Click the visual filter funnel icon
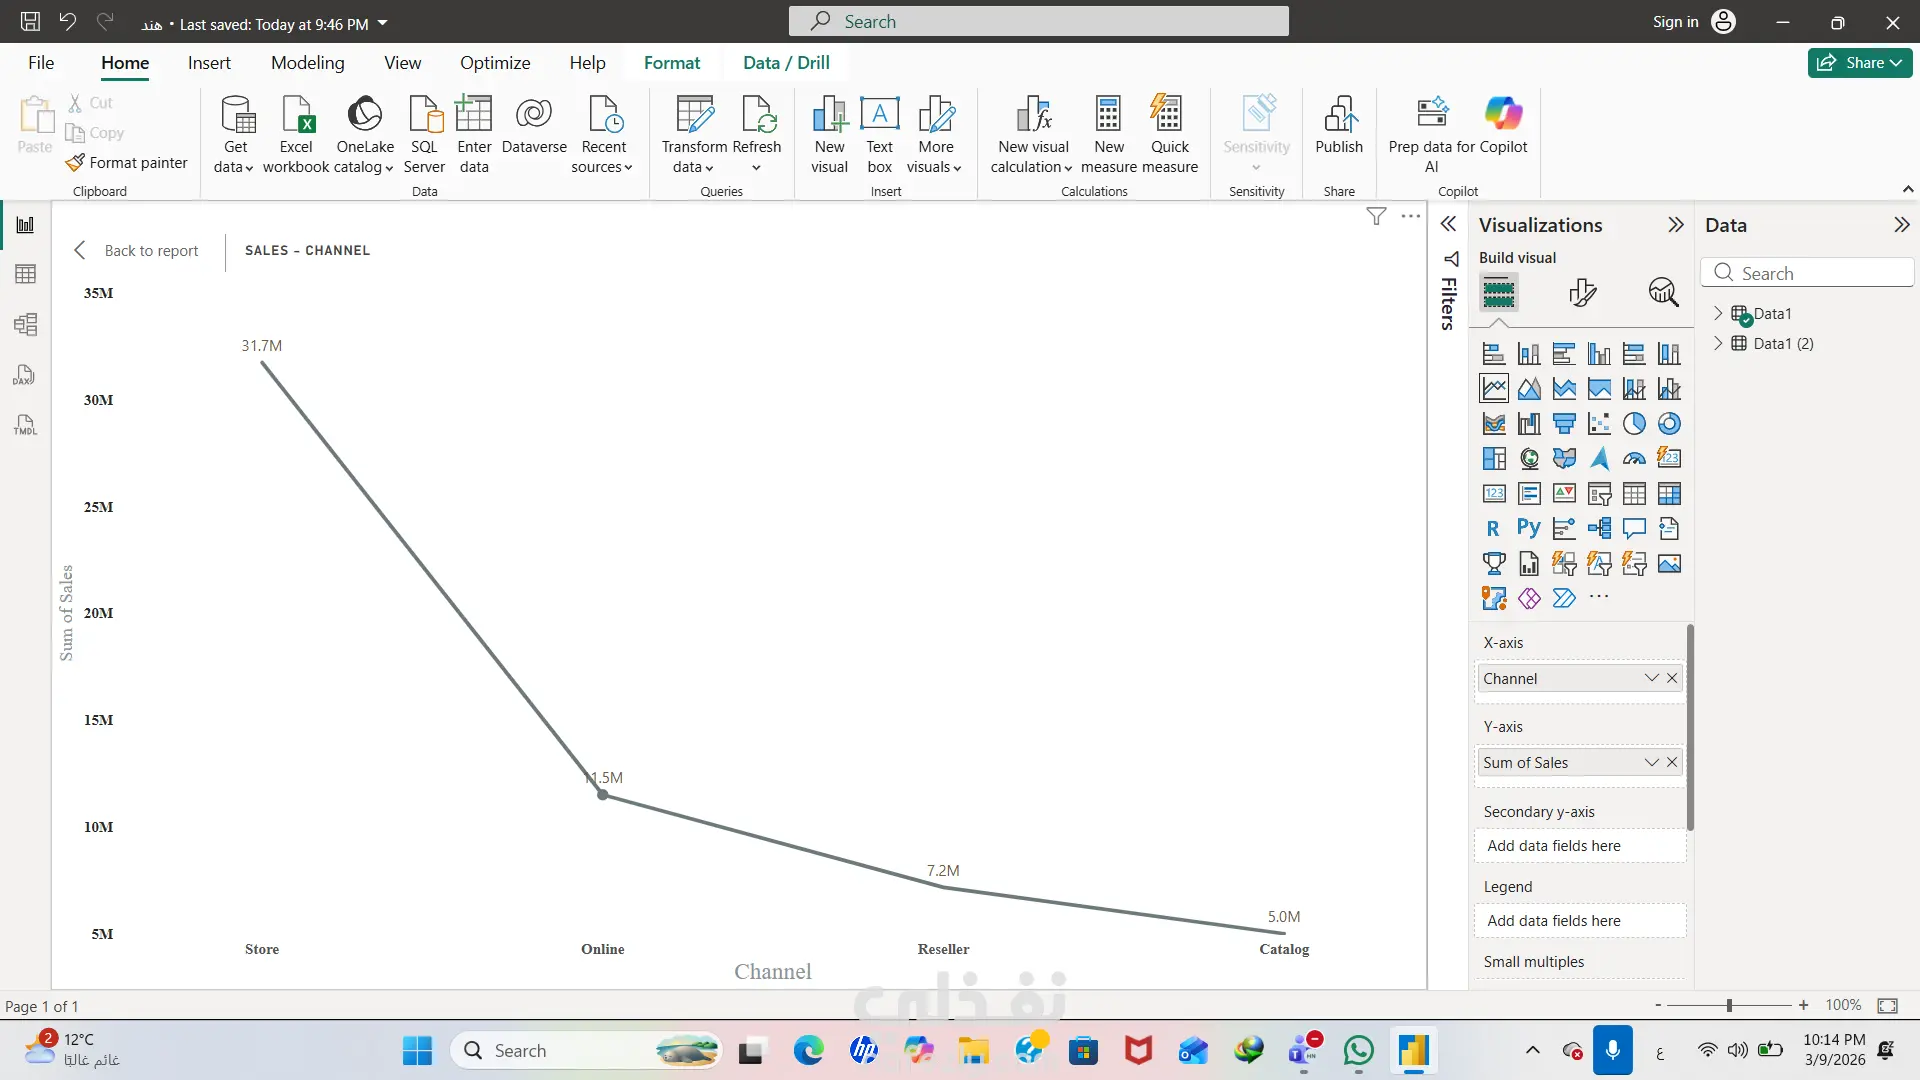1920x1080 pixels. 1376,216
